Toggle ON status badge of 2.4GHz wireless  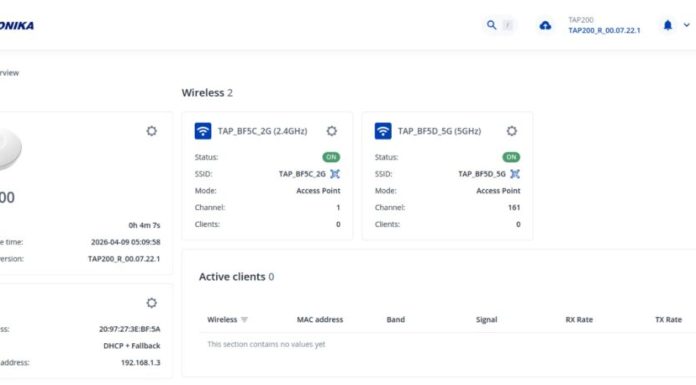point(331,157)
